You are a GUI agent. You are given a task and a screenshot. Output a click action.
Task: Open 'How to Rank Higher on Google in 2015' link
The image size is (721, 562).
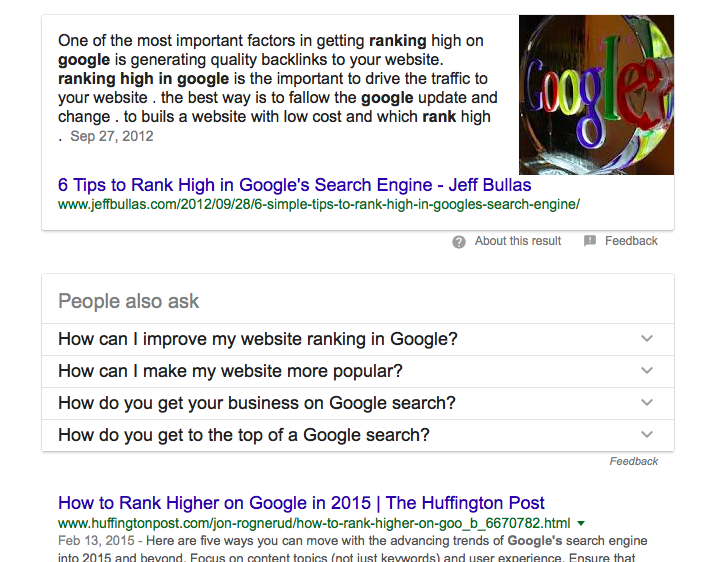301,503
